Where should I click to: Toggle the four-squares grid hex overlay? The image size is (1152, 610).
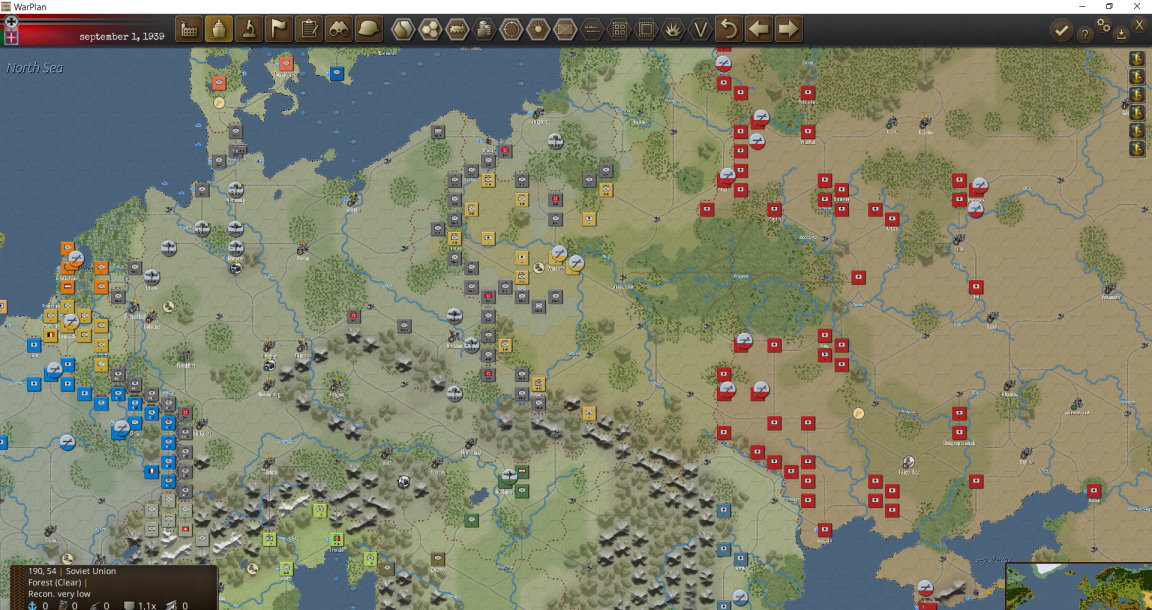(x=619, y=29)
